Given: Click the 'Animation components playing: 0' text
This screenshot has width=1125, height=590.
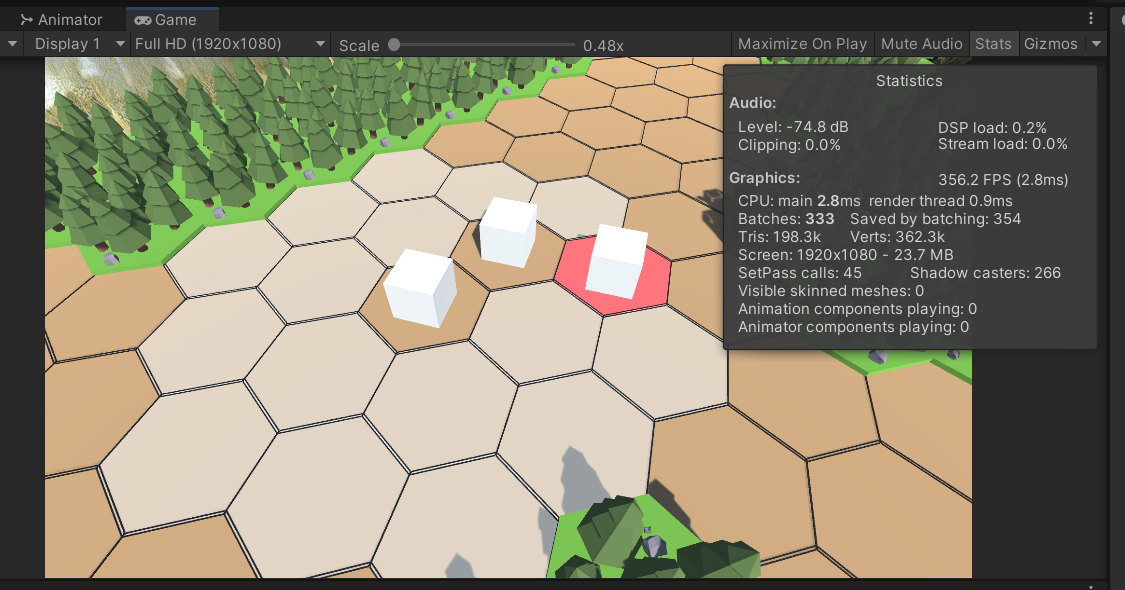Looking at the screenshot, I should (x=857, y=309).
